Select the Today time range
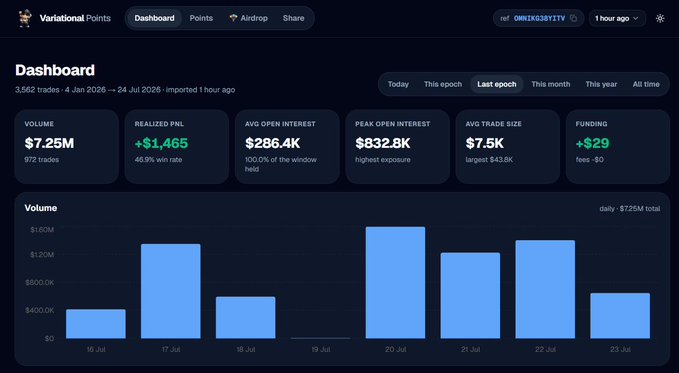The width and height of the screenshot is (679, 373). [x=398, y=84]
